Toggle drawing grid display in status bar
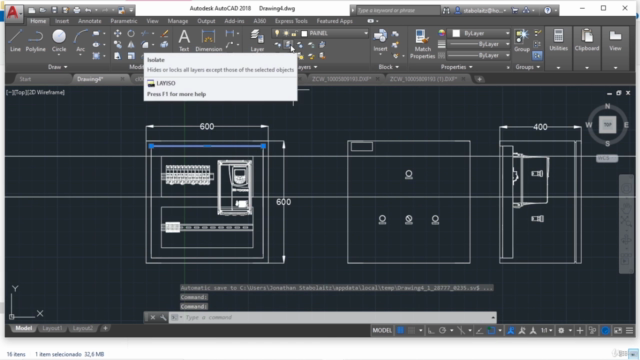 (x=400, y=331)
